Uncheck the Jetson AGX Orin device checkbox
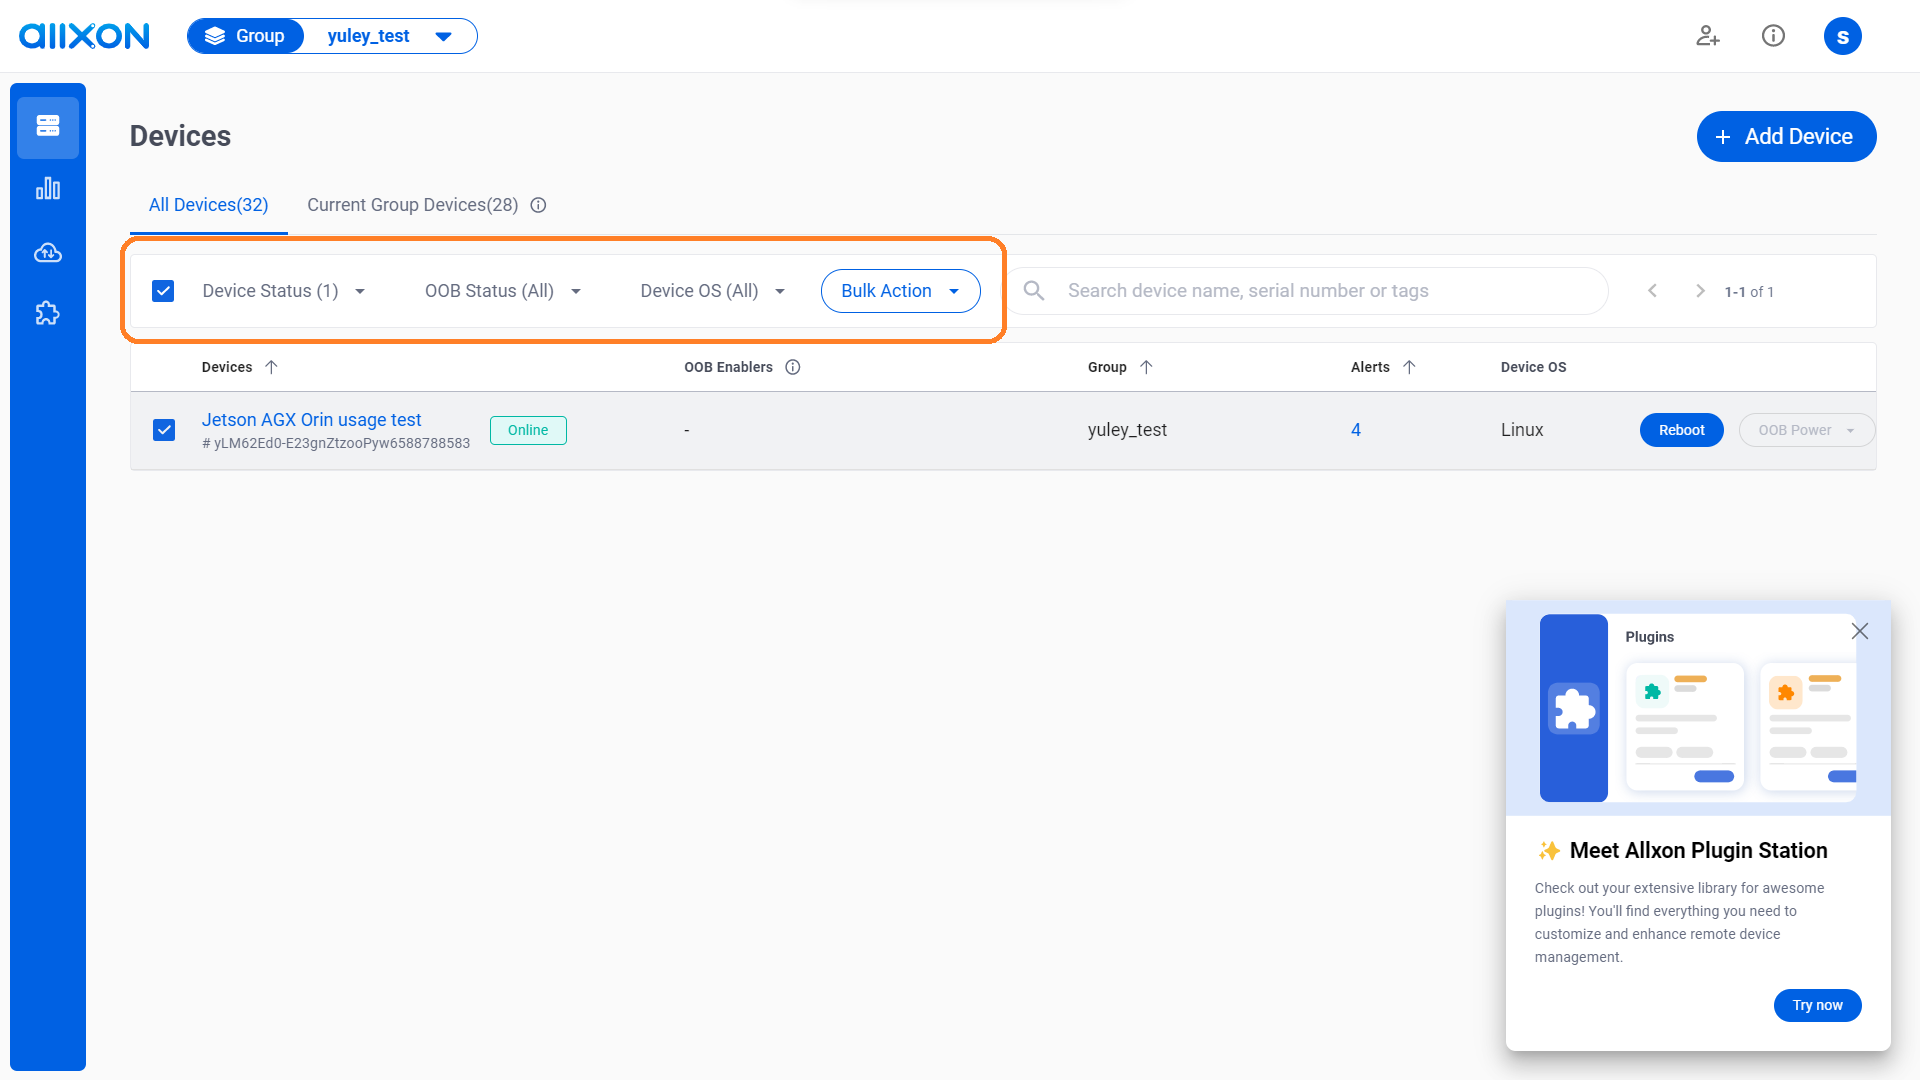The width and height of the screenshot is (1920, 1080). 164,430
